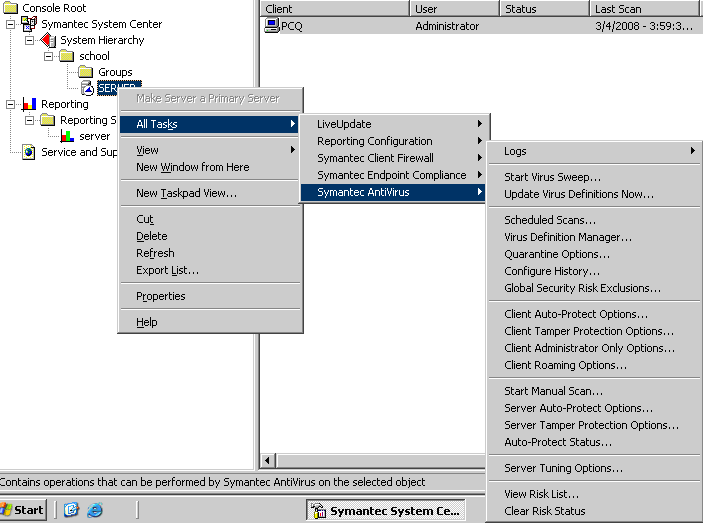Click the Show Desktop quick launch icon
703x524 pixels.
click(71, 510)
